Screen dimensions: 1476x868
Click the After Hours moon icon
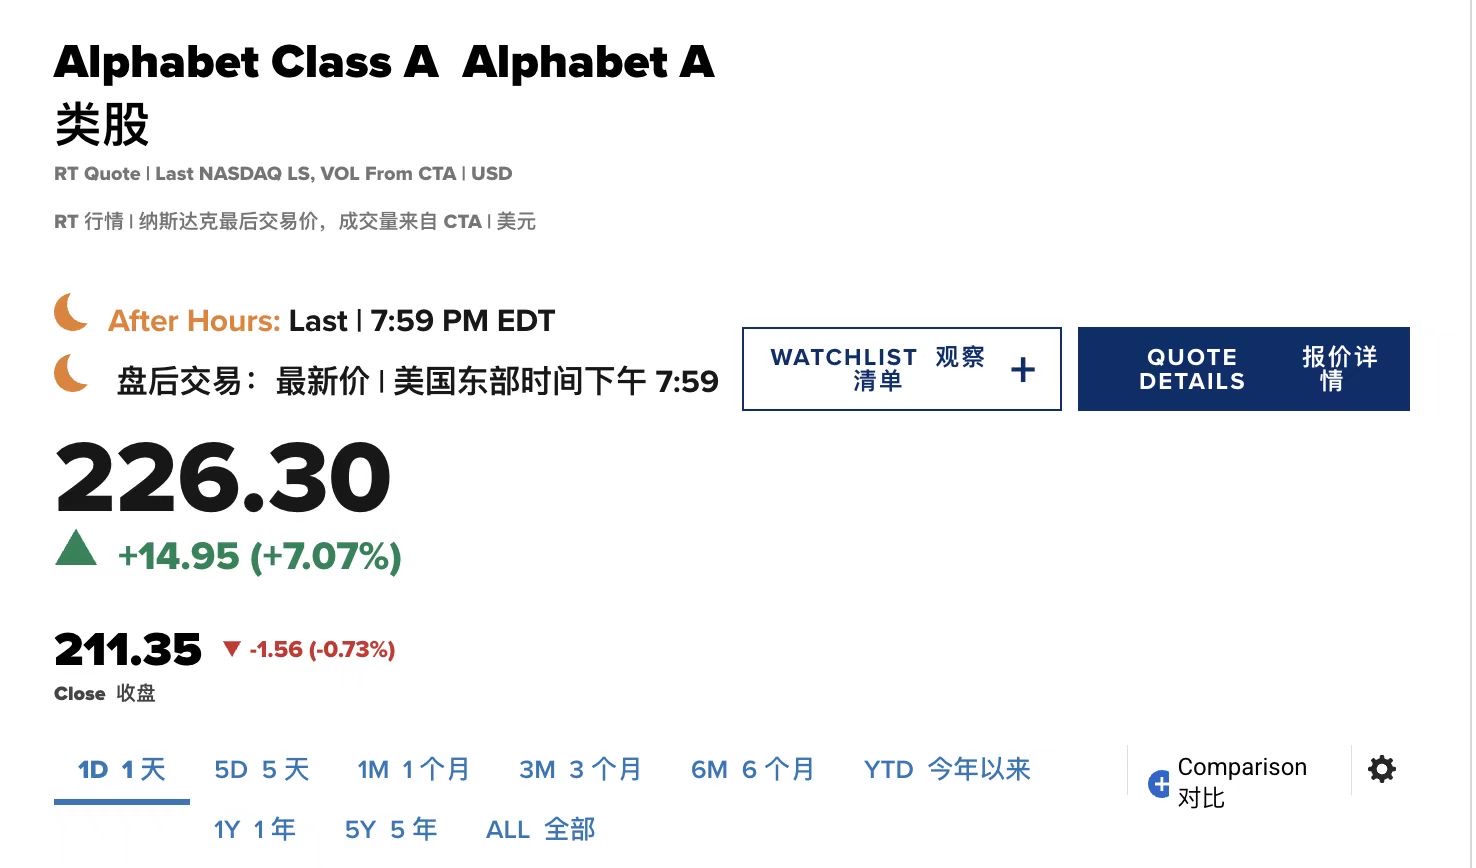tap(71, 312)
